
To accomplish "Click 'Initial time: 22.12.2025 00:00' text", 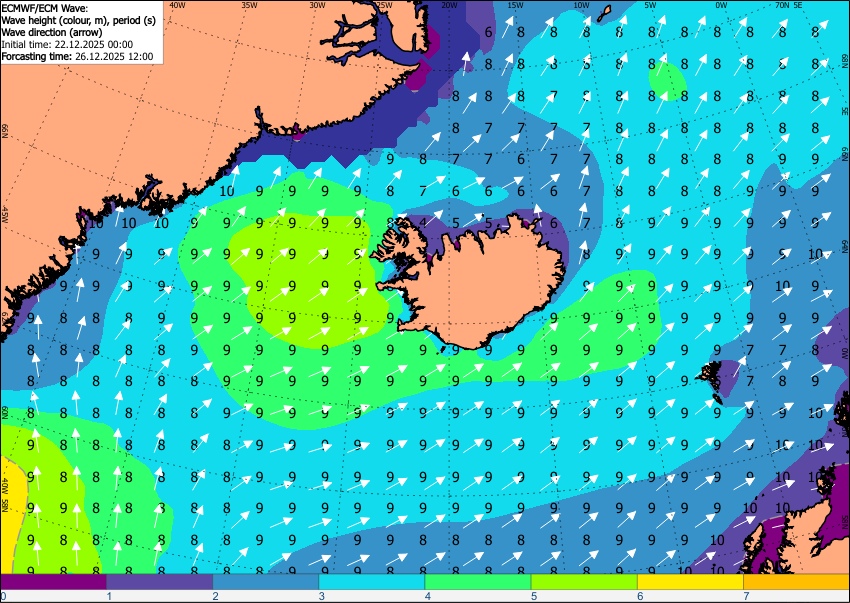I will [x=67, y=44].
